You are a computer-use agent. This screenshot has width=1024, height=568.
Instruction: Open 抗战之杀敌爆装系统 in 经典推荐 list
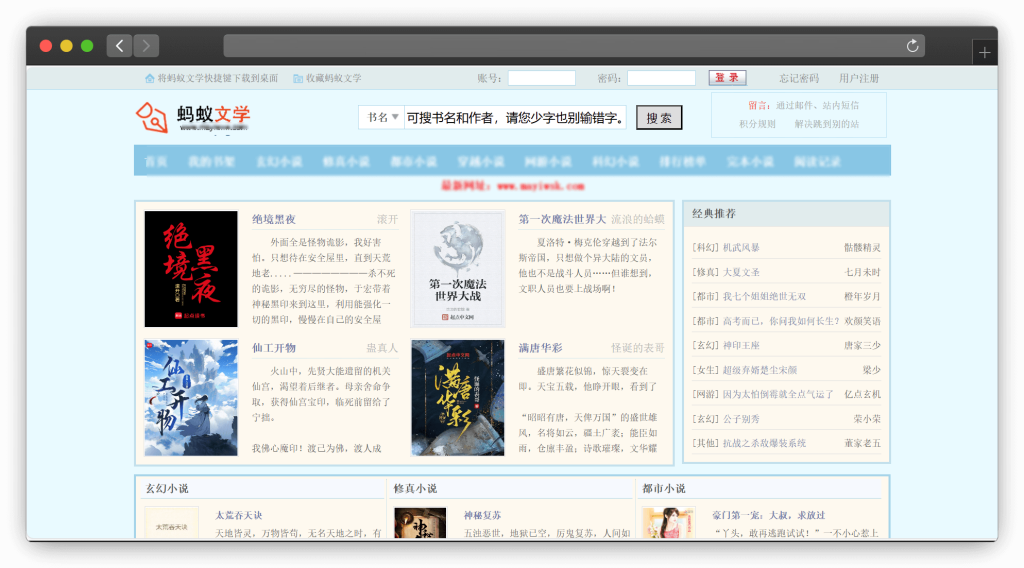(764, 443)
